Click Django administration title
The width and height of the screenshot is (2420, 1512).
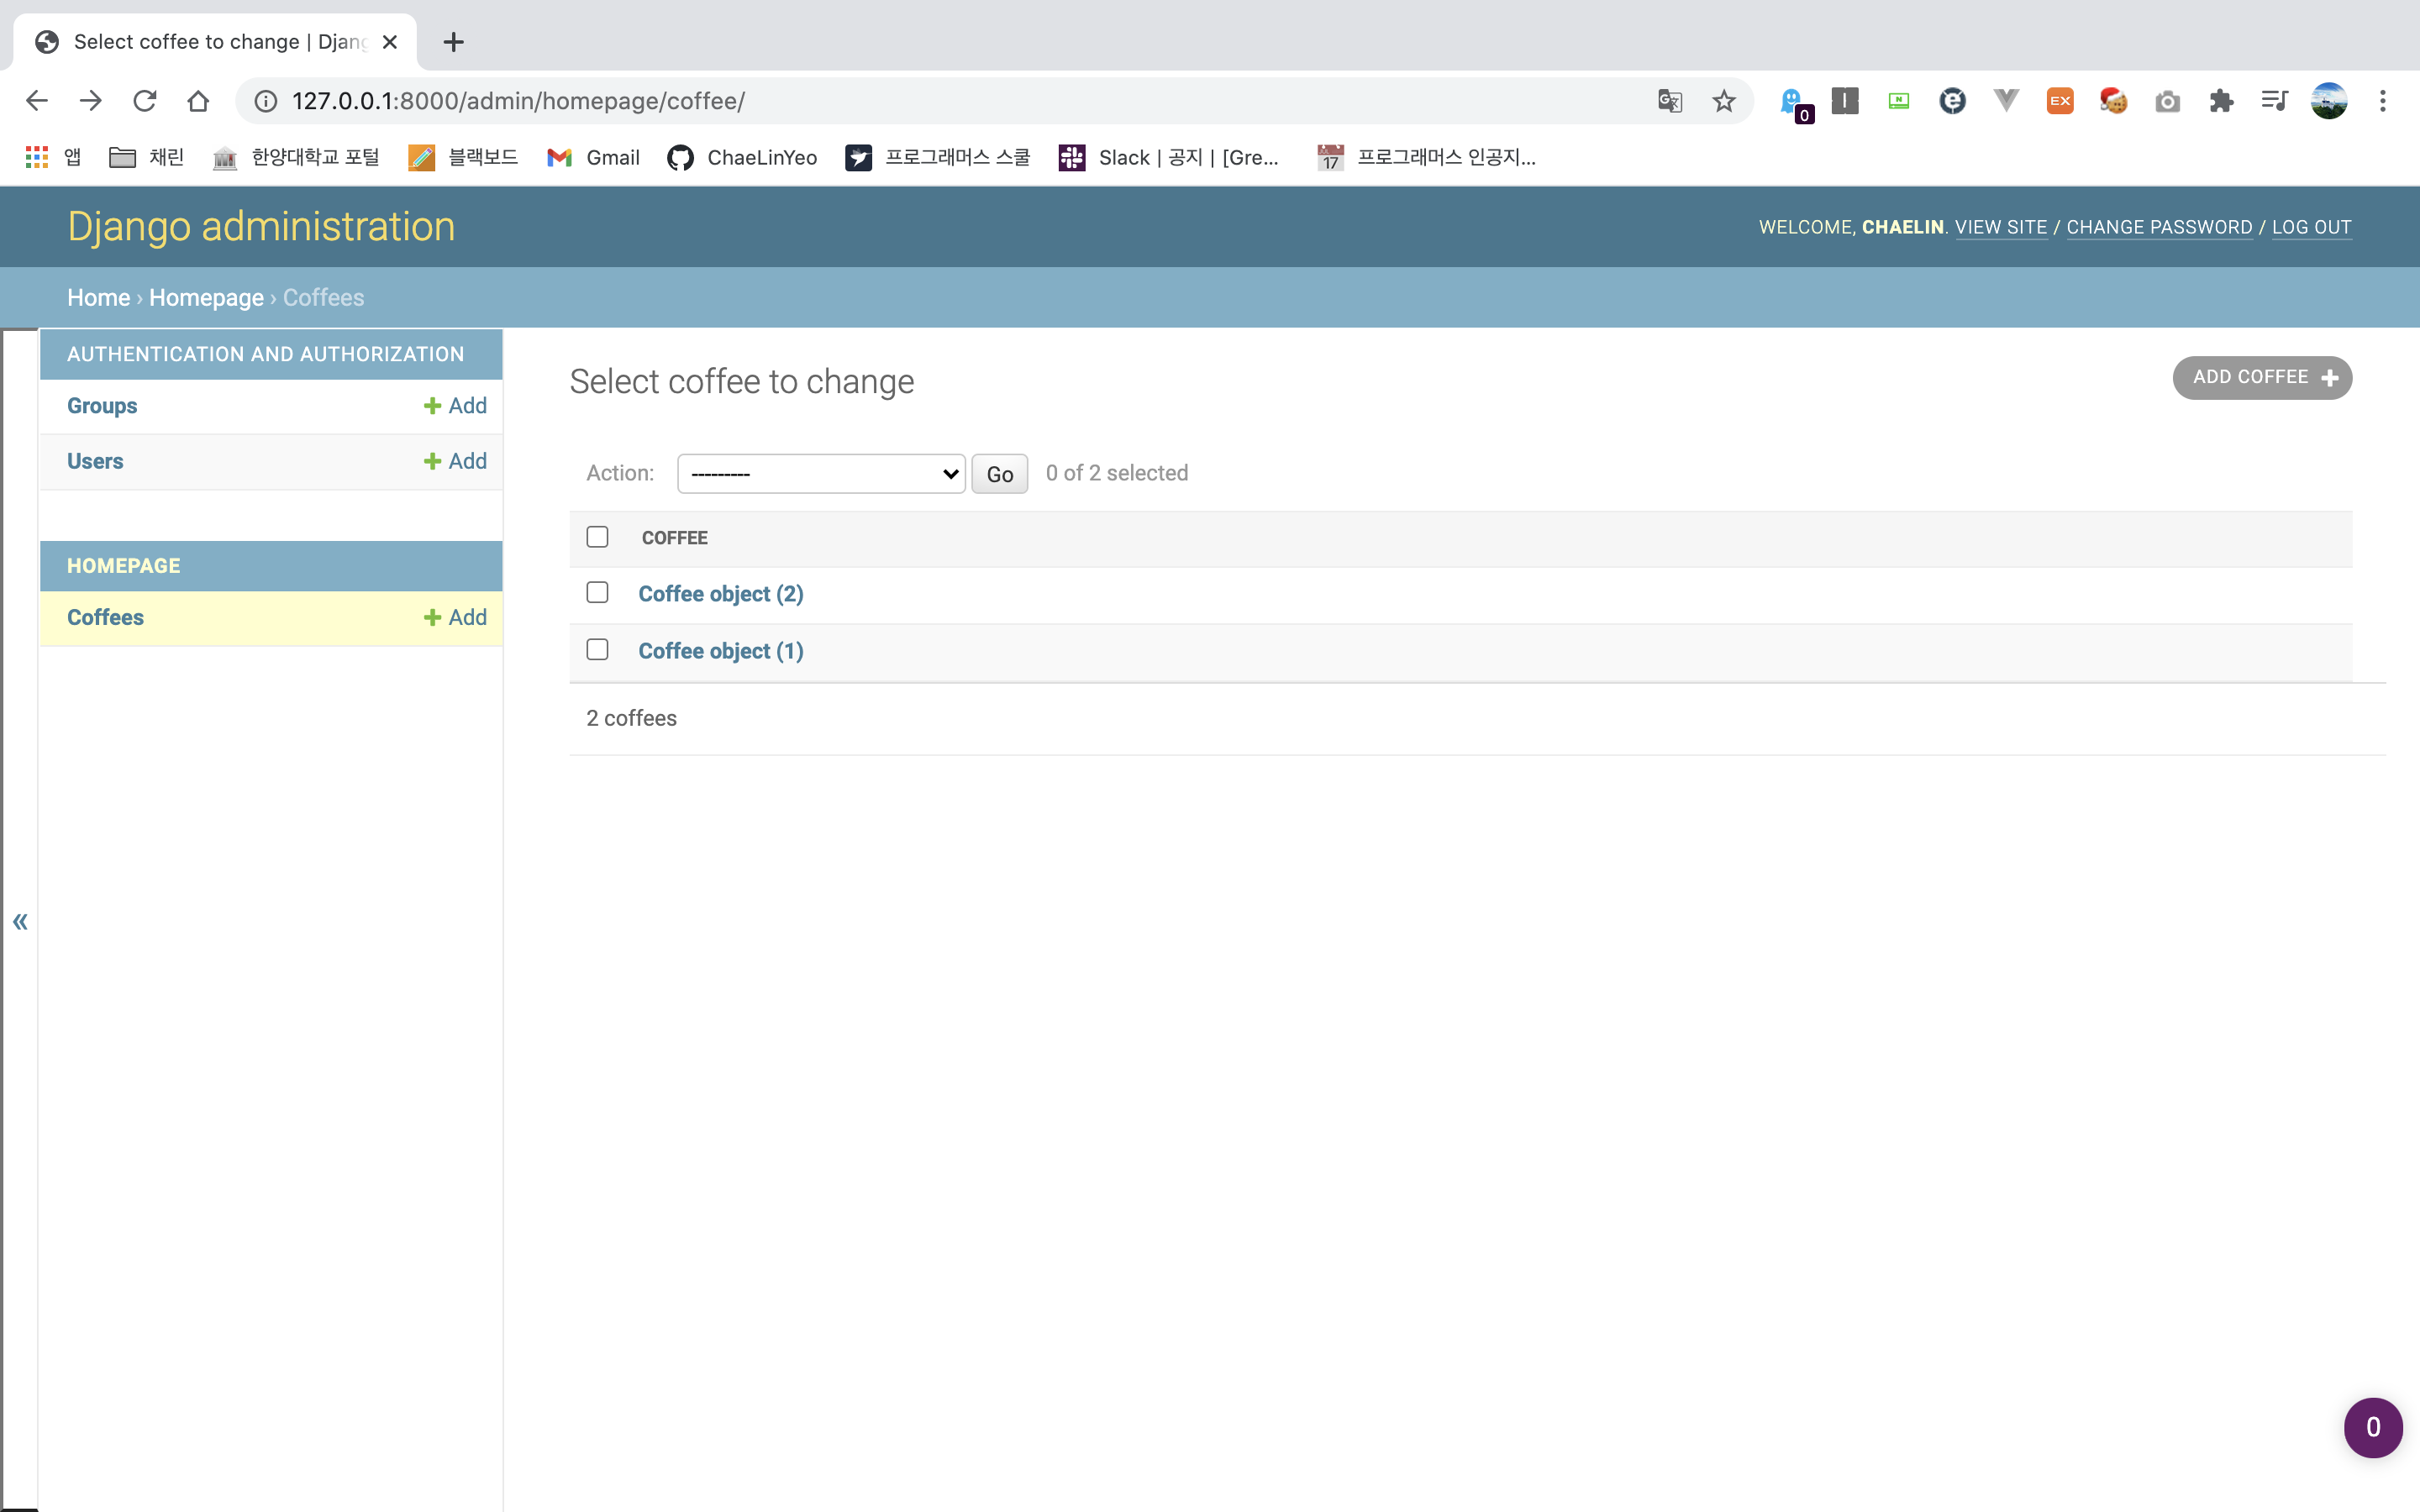tap(261, 226)
